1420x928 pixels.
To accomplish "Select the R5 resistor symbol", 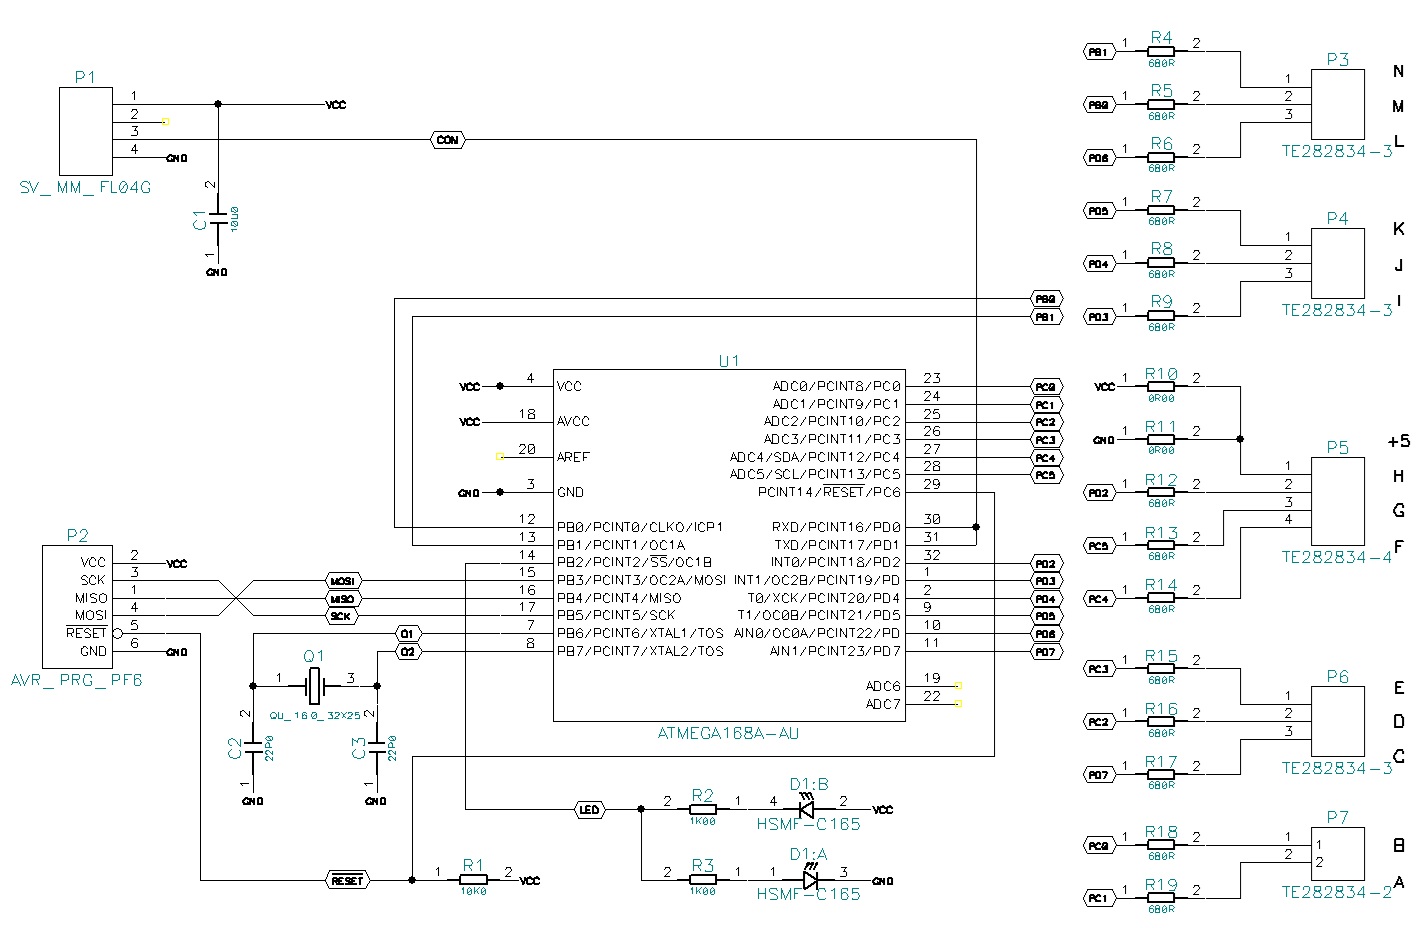I will click(1161, 104).
